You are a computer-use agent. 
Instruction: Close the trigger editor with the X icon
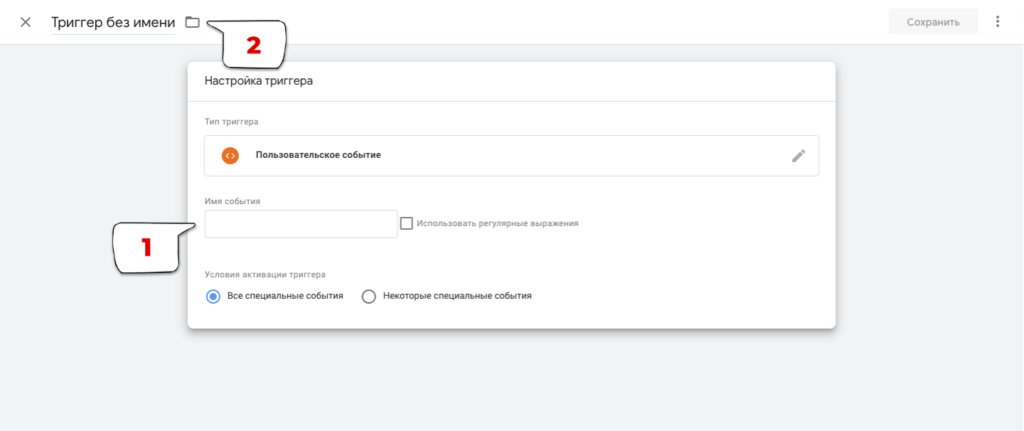coord(26,22)
